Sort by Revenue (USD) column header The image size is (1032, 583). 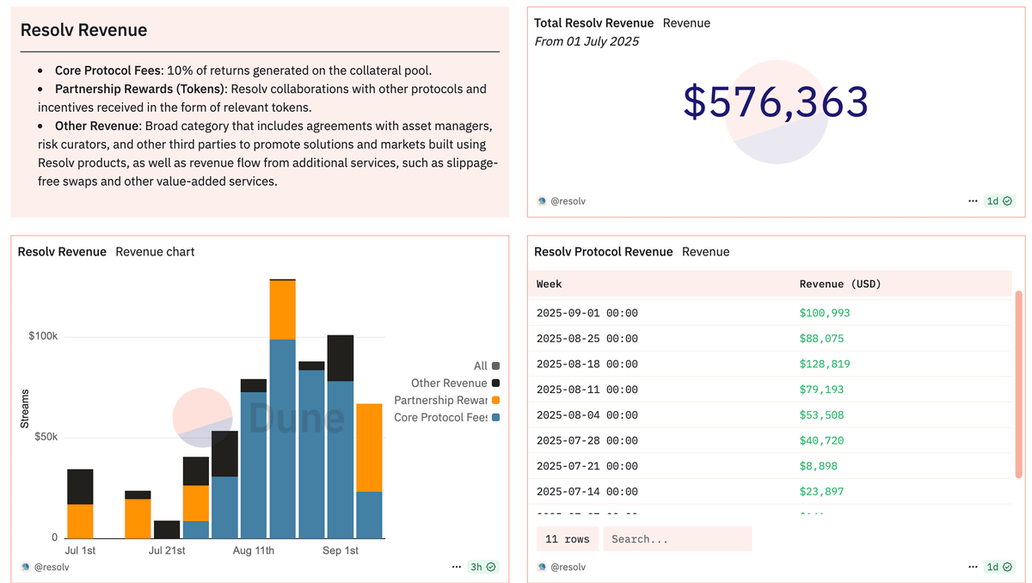coord(840,284)
